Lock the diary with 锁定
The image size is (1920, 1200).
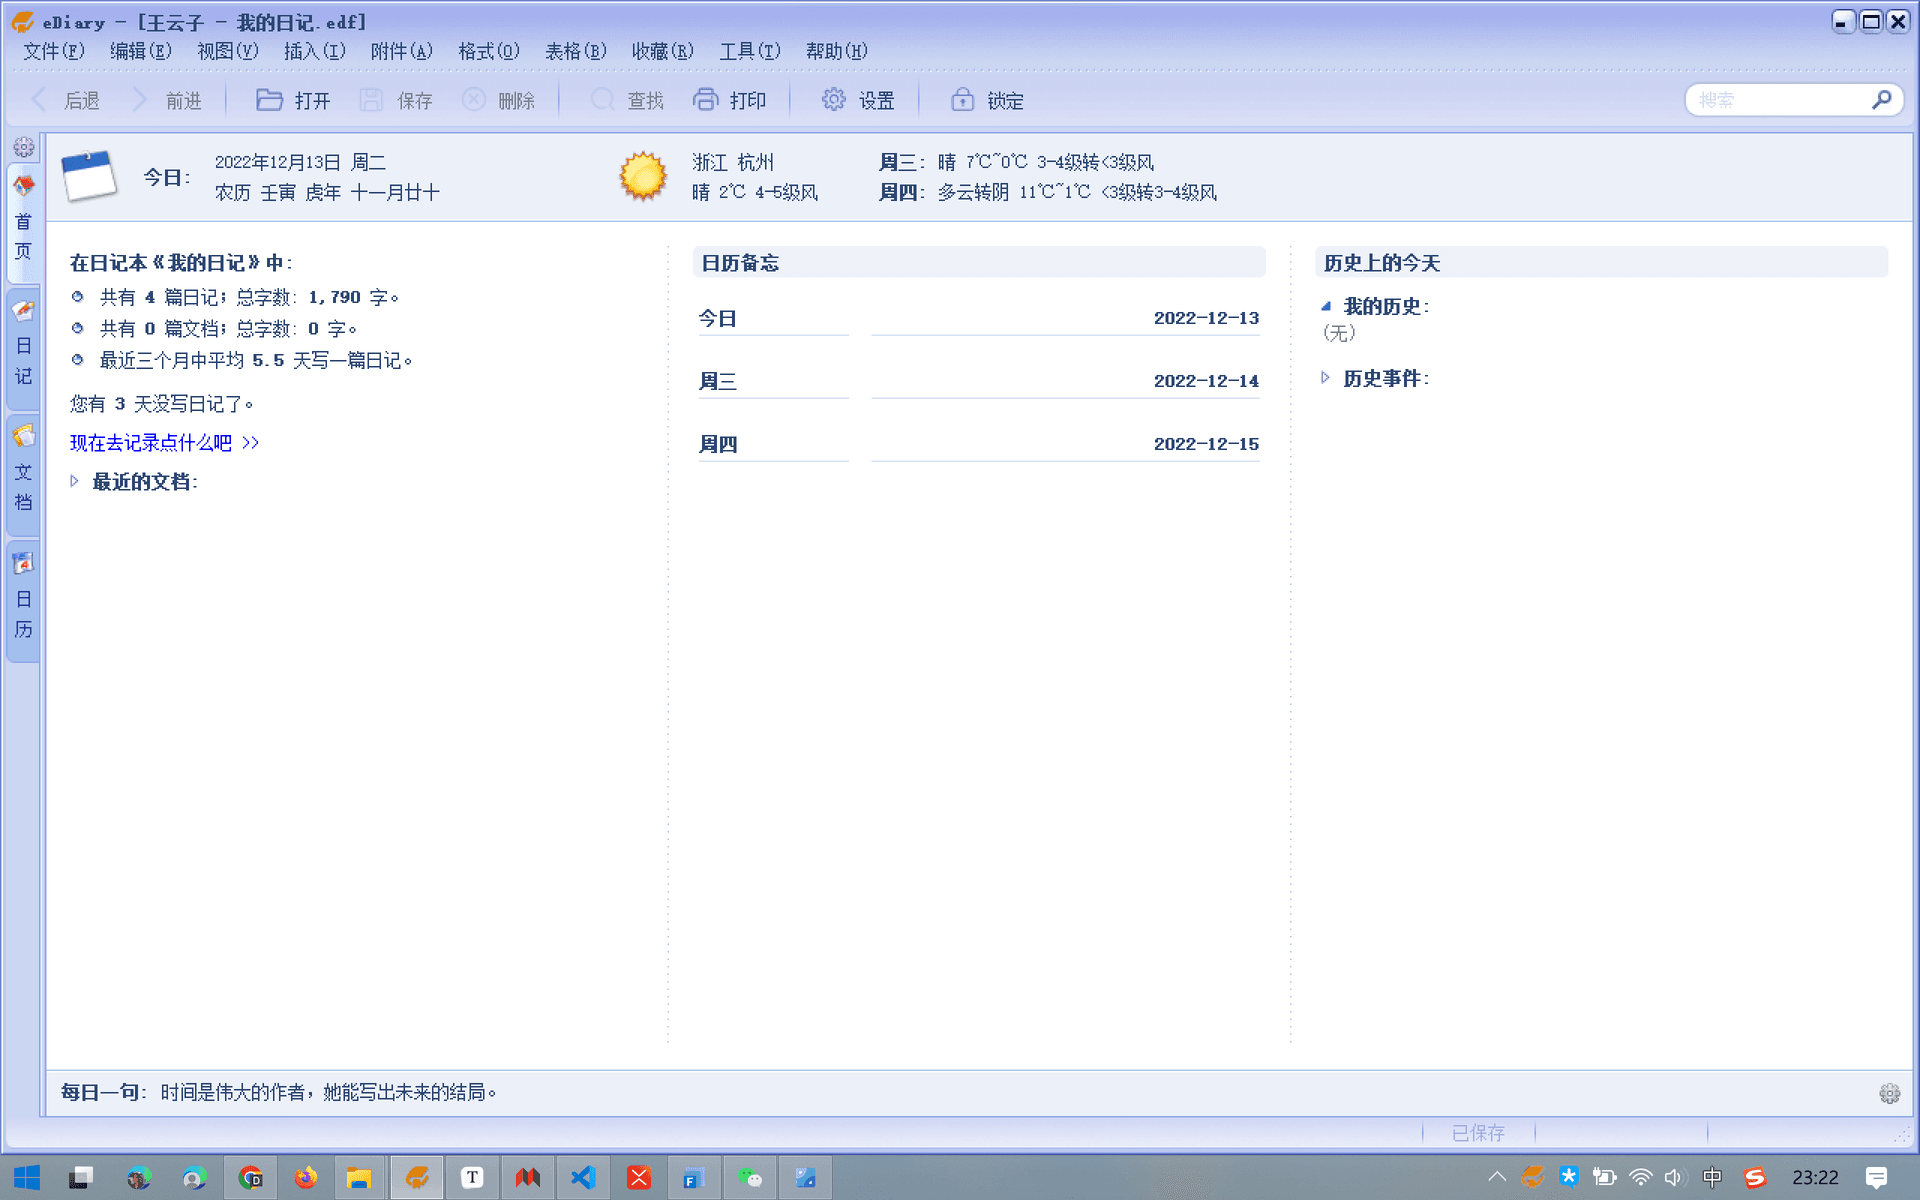986,100
